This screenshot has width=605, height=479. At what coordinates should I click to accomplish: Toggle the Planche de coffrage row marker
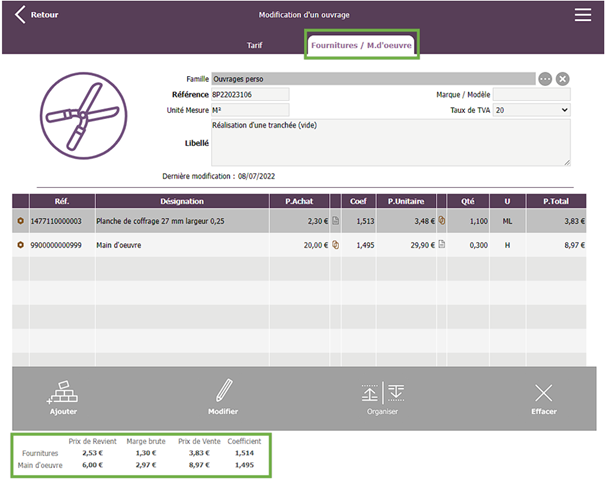(20, 220)
